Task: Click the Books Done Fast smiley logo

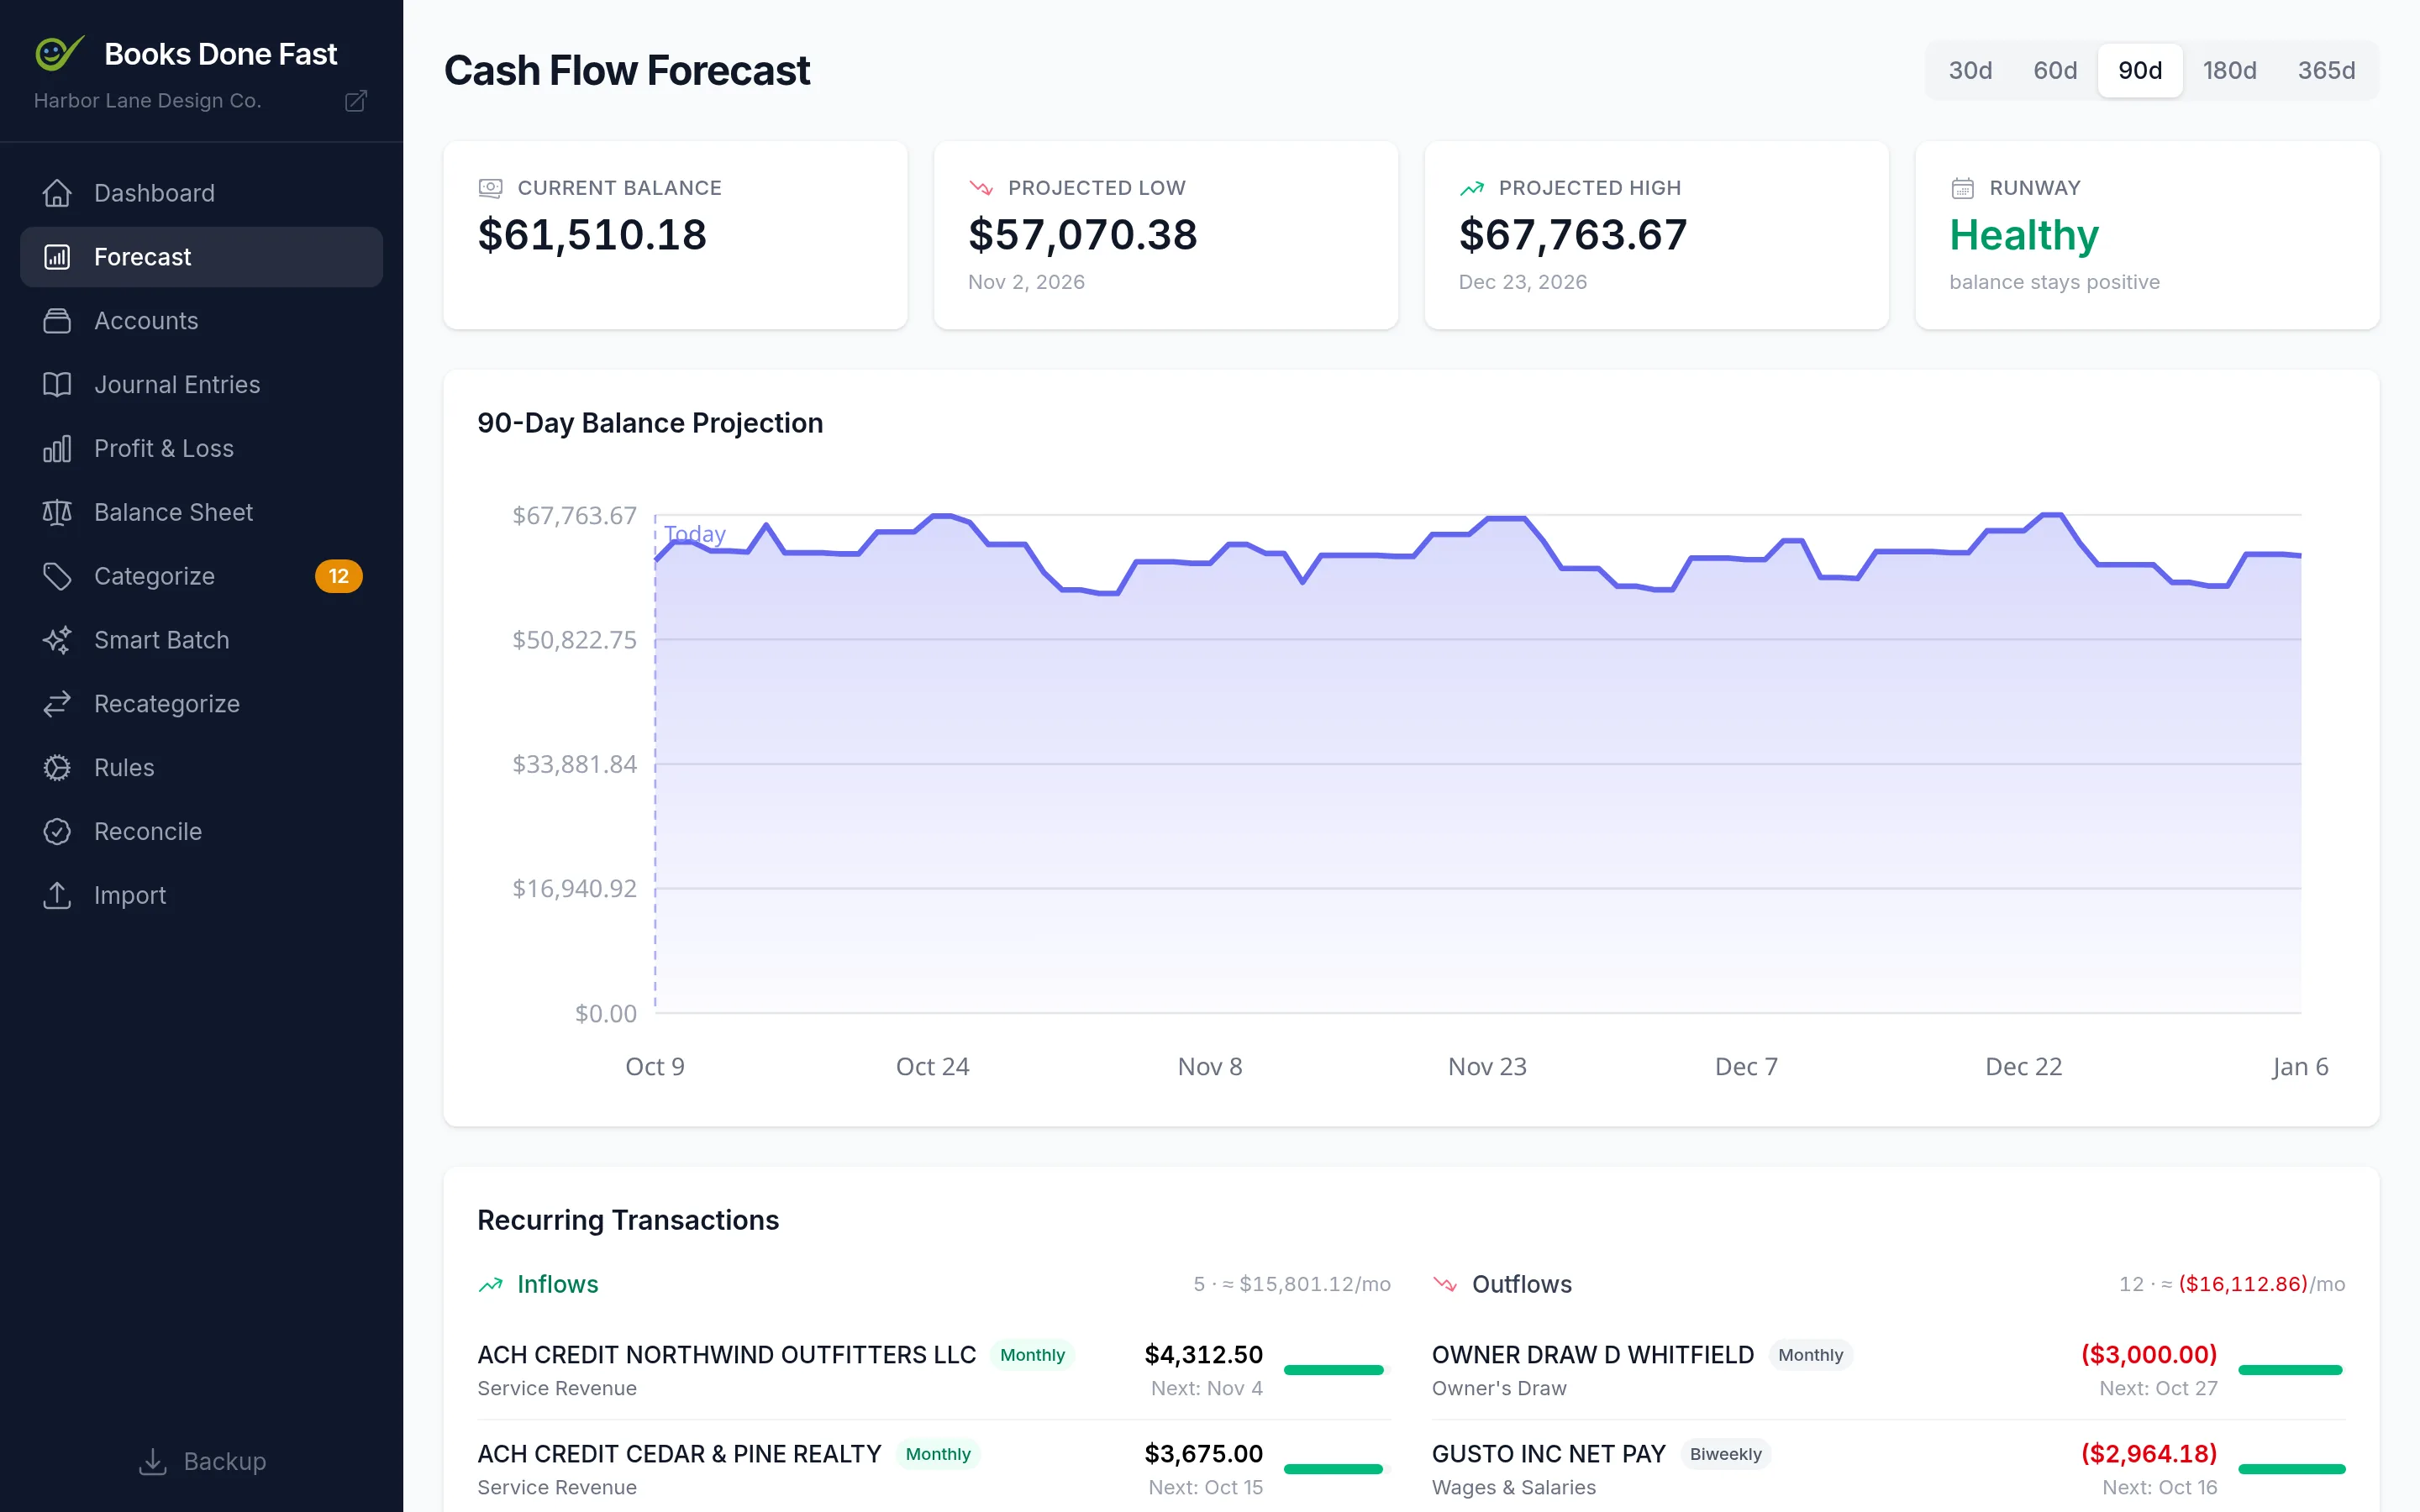Action: point(59,53)
